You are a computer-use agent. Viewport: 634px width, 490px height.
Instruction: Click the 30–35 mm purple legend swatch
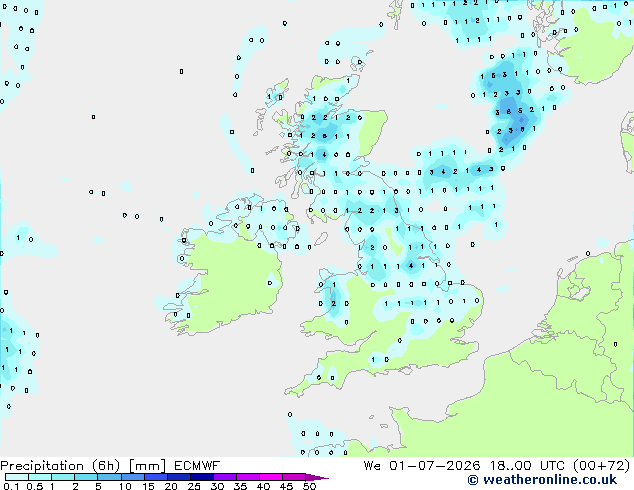[224, 477]
